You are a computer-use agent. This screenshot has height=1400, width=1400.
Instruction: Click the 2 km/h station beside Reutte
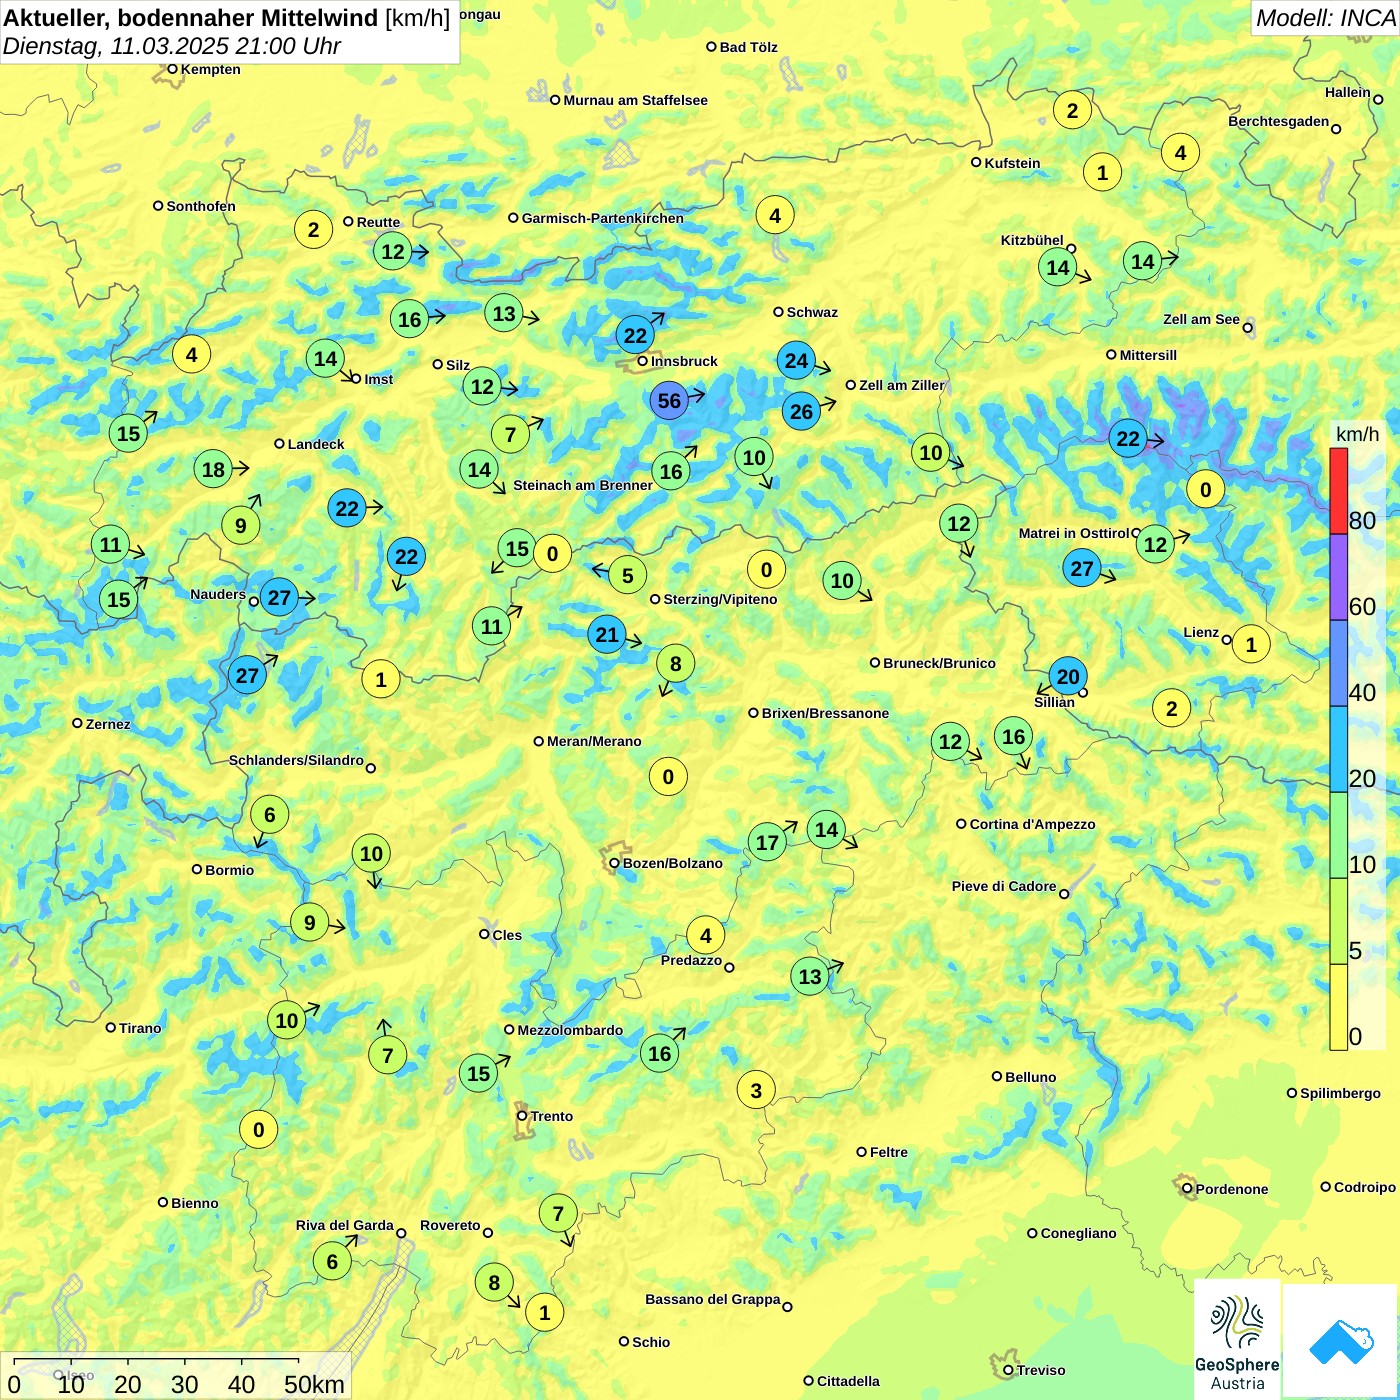(313, 230)
